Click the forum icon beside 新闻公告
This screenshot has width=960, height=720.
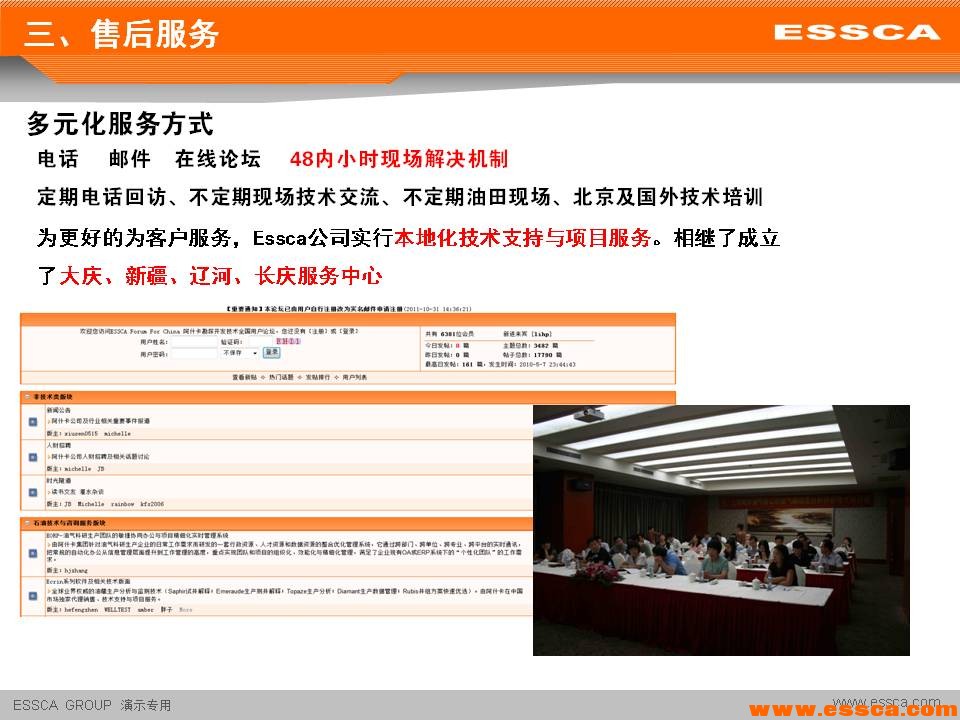33,421
